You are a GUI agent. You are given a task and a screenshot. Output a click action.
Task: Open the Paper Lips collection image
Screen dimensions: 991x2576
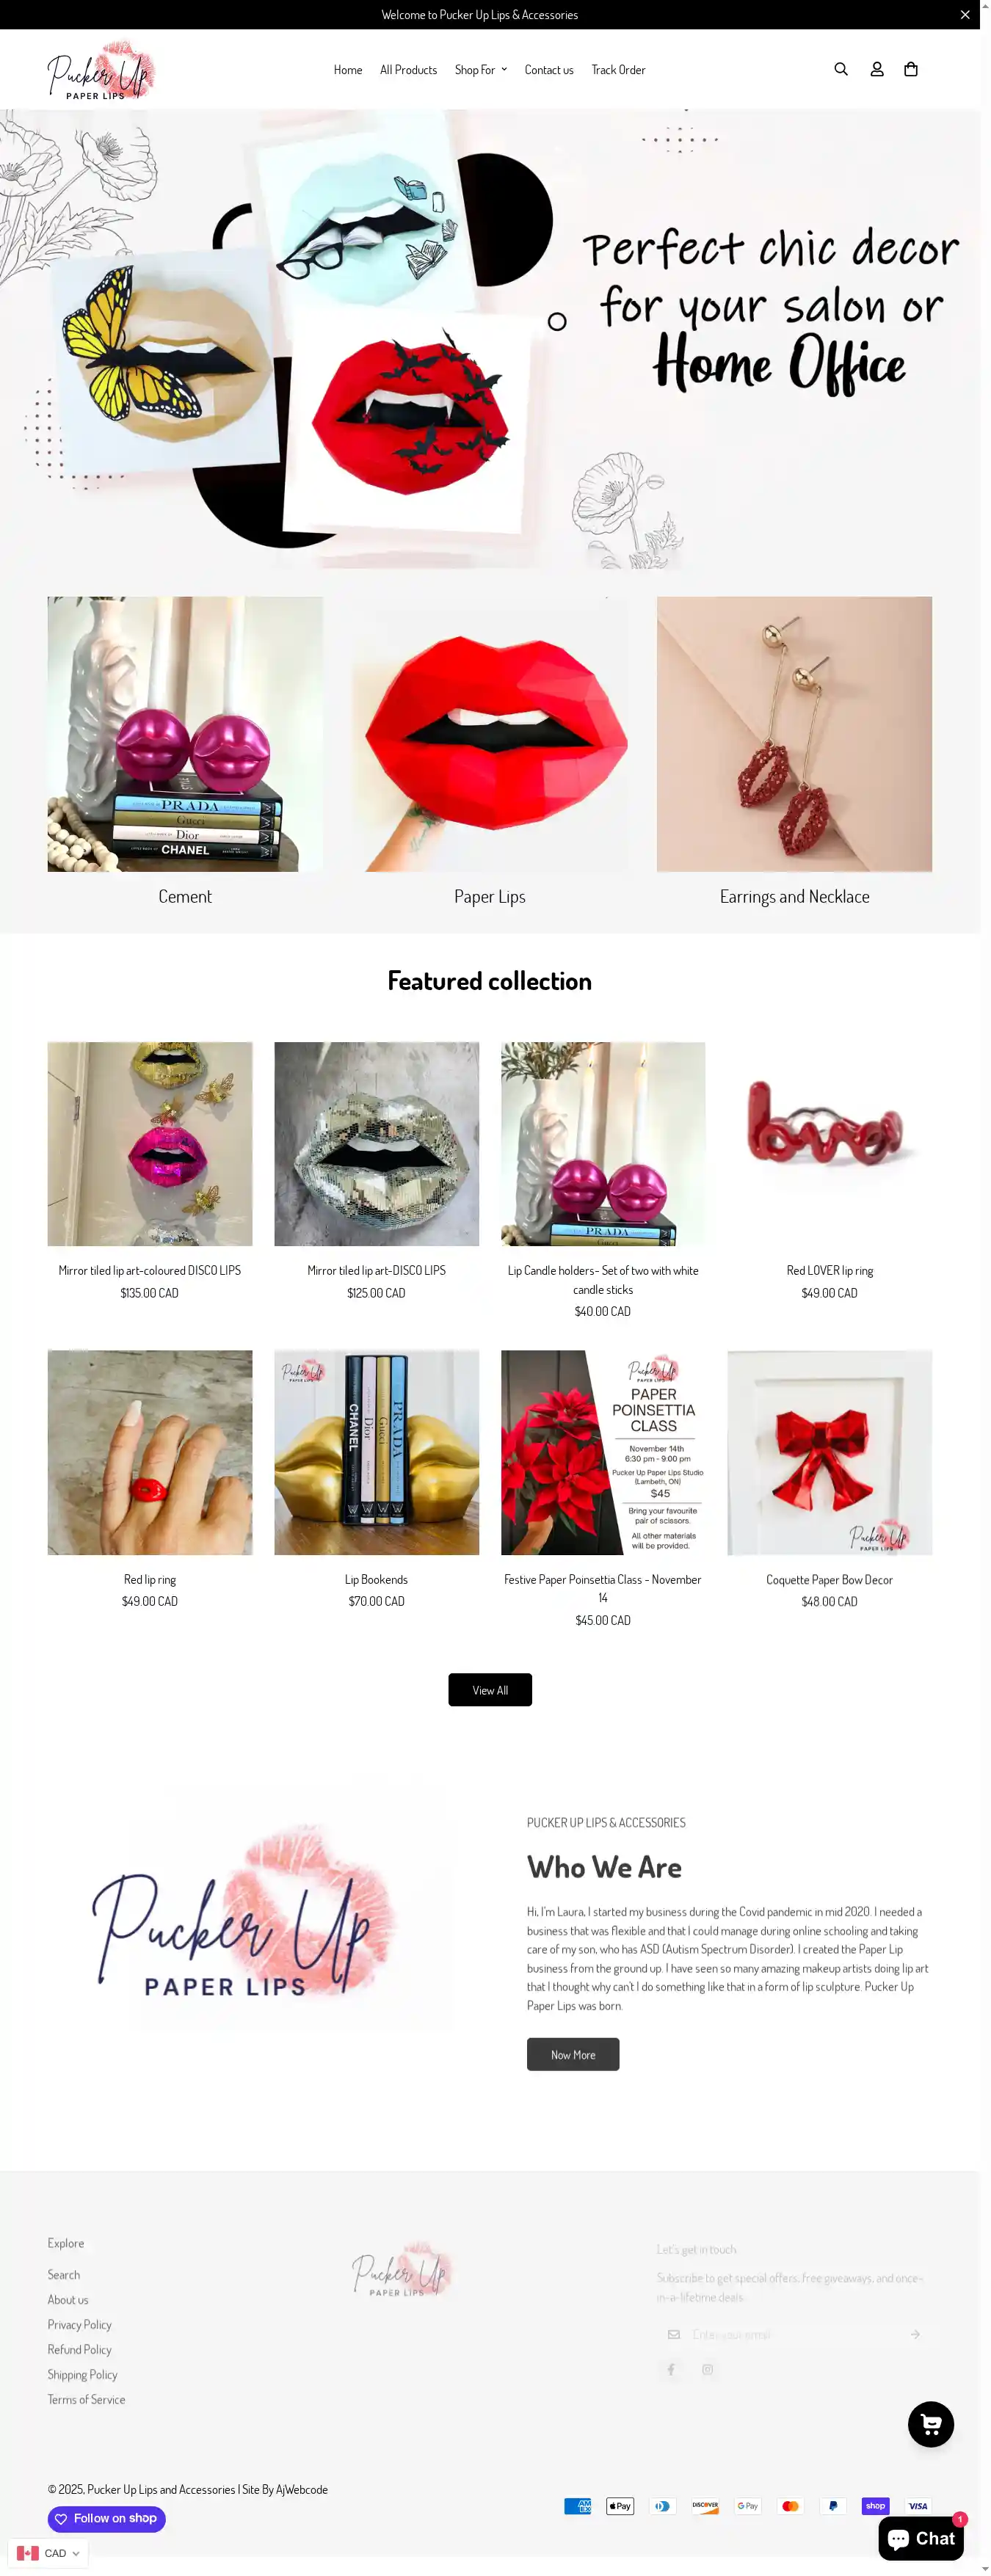(490, 734)
